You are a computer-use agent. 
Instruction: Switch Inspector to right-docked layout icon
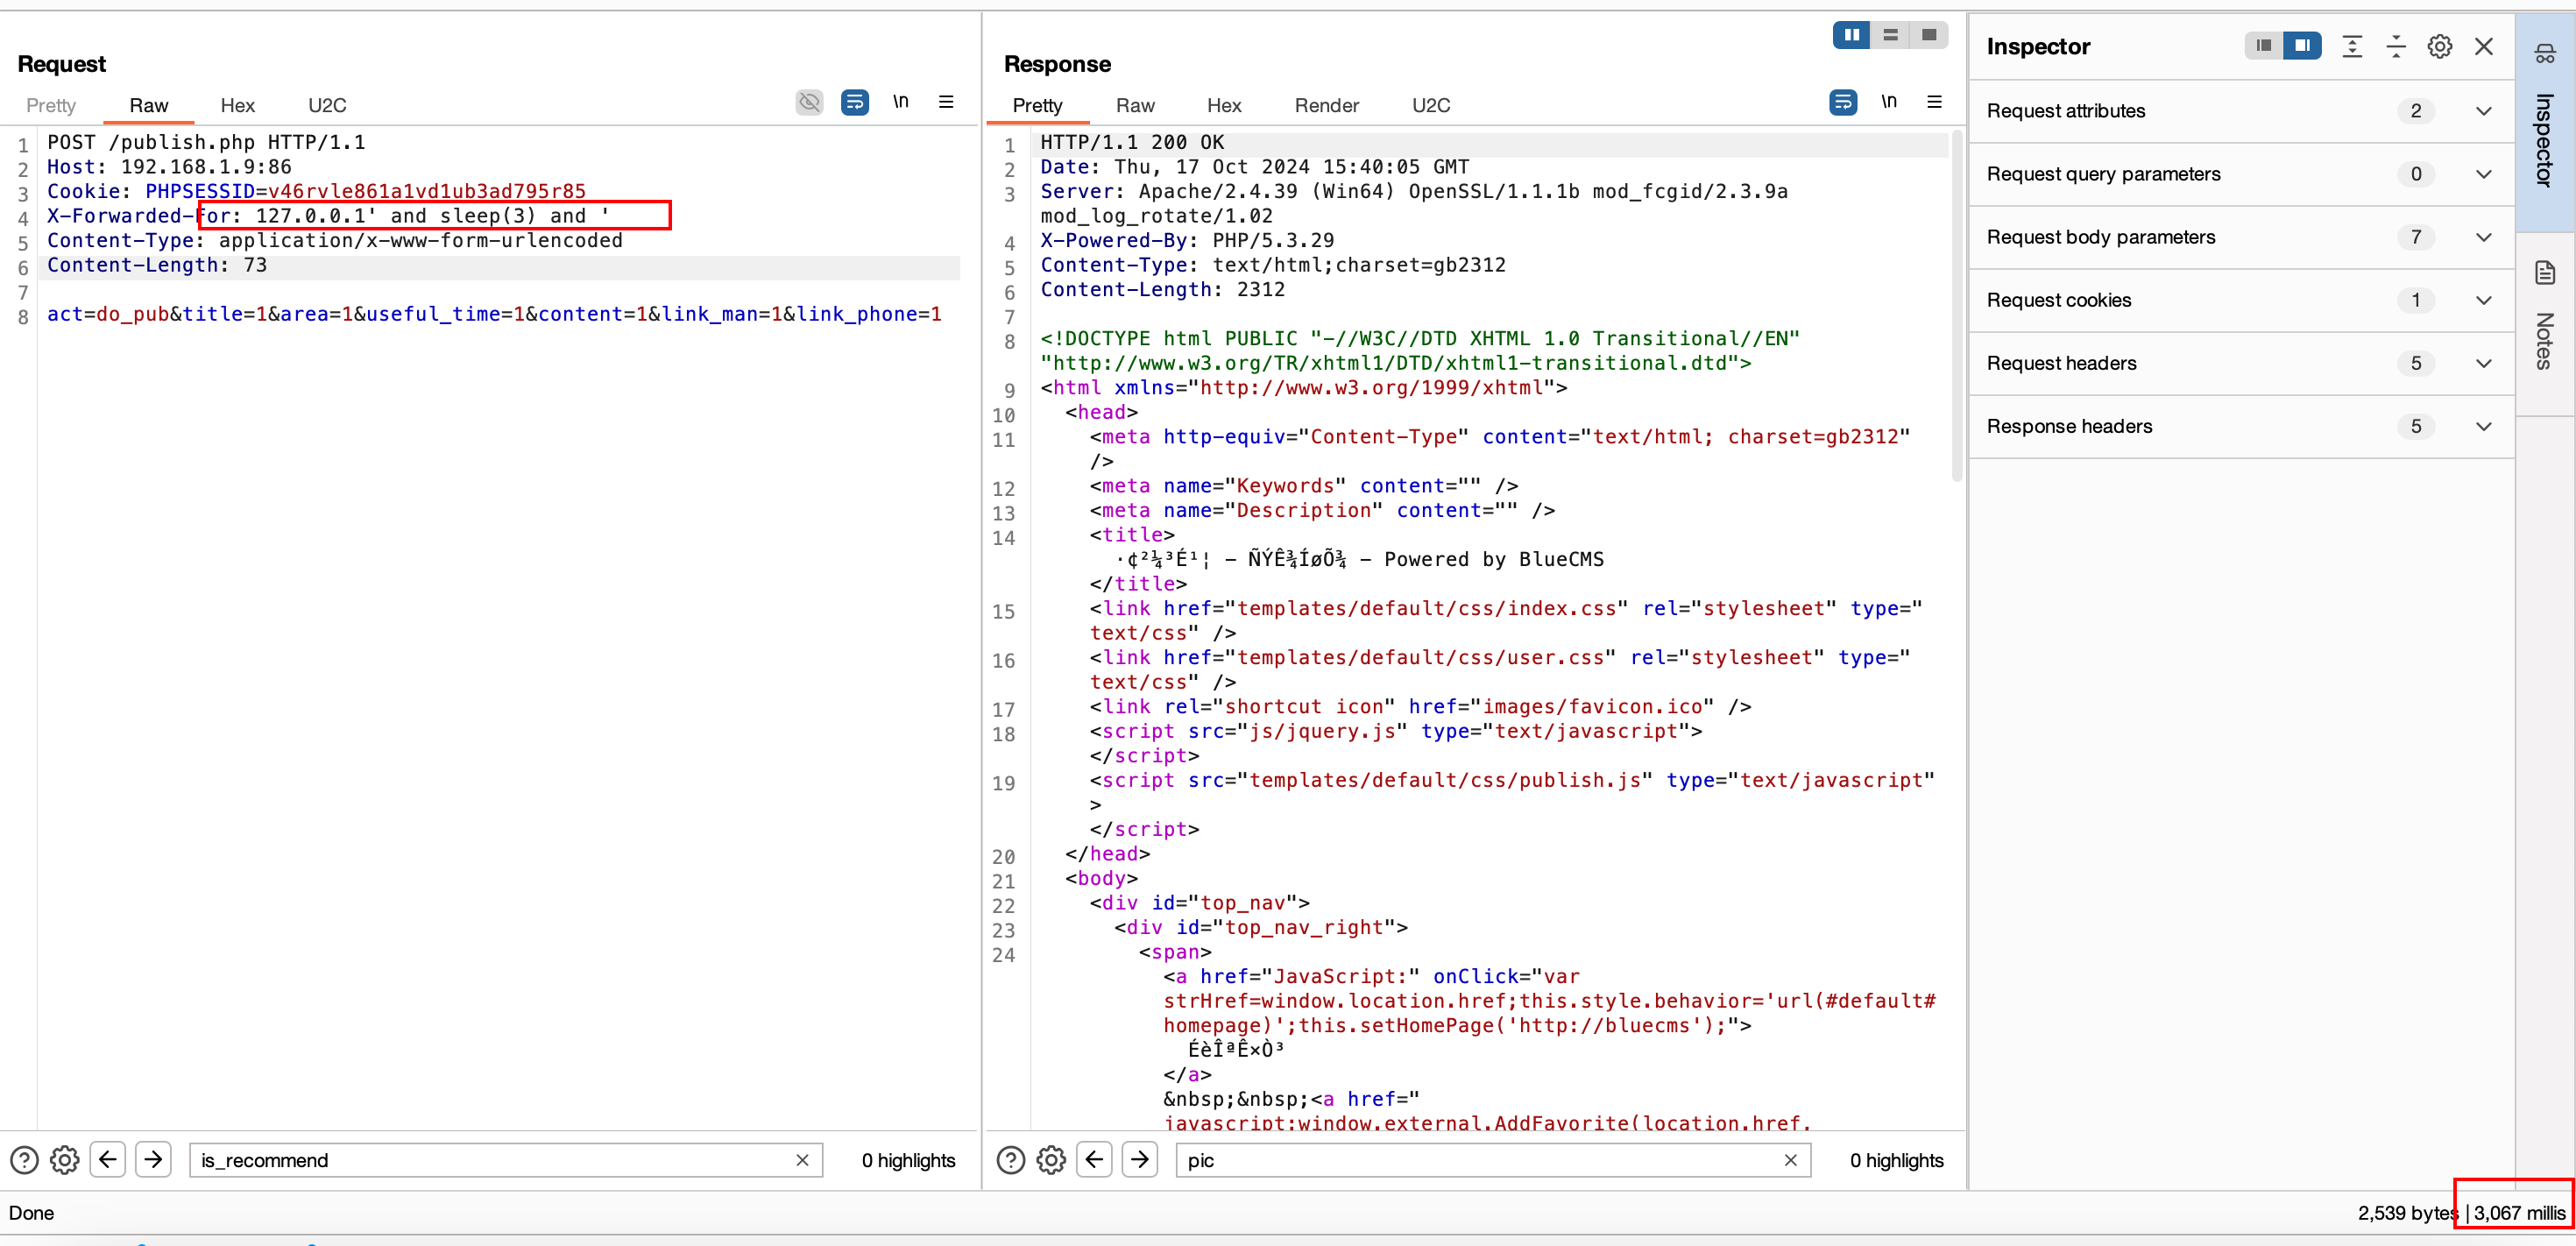point(2302,46)
